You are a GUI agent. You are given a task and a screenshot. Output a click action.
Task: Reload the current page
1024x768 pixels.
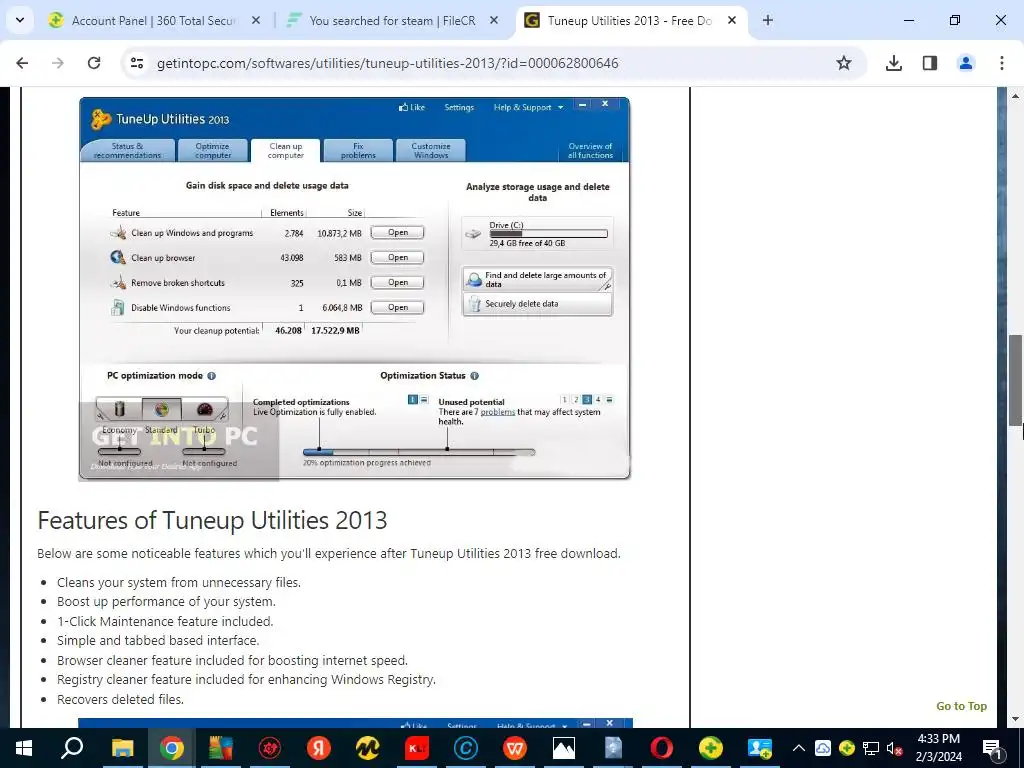(94, 63)
